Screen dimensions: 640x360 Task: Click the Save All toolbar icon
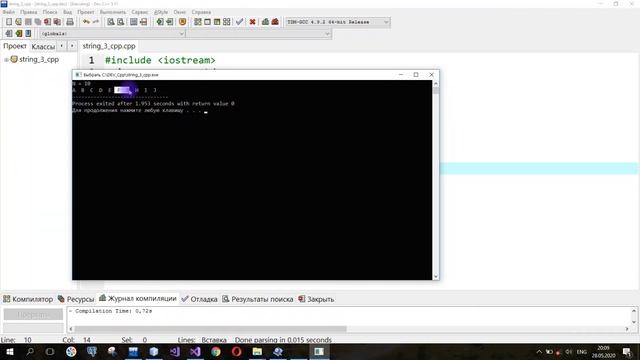coord(38,22)
